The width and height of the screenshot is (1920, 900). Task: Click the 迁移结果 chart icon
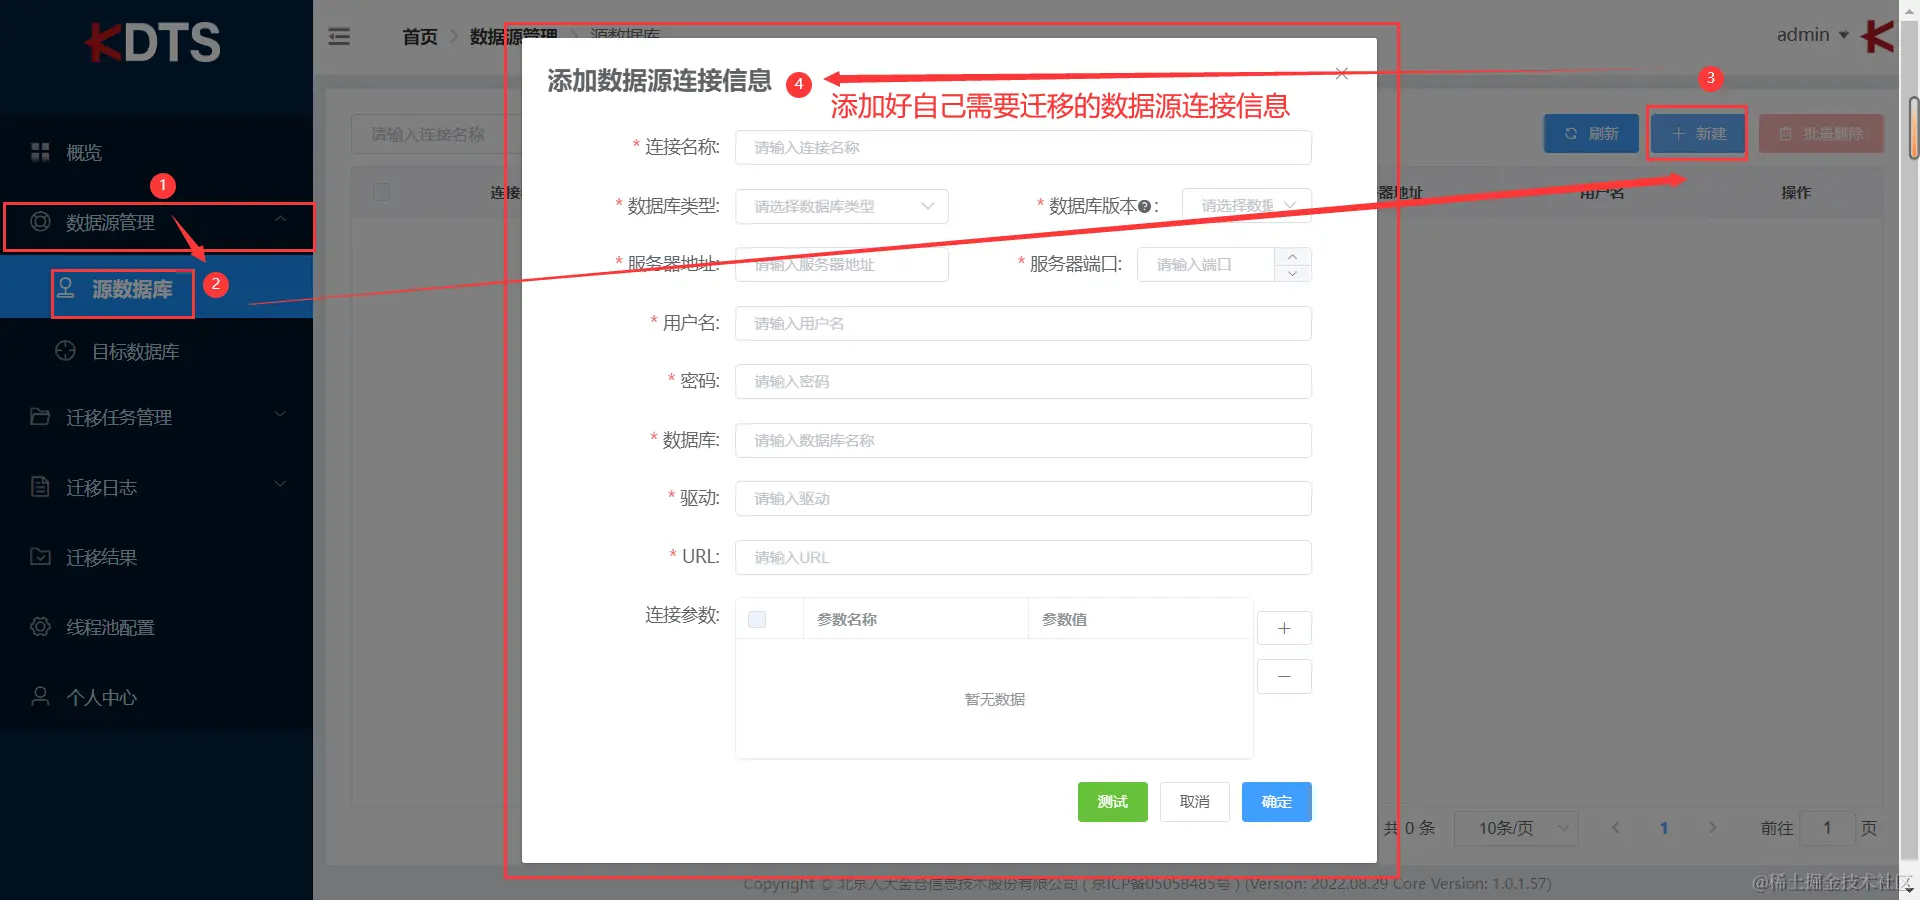[x=40, y=556]
